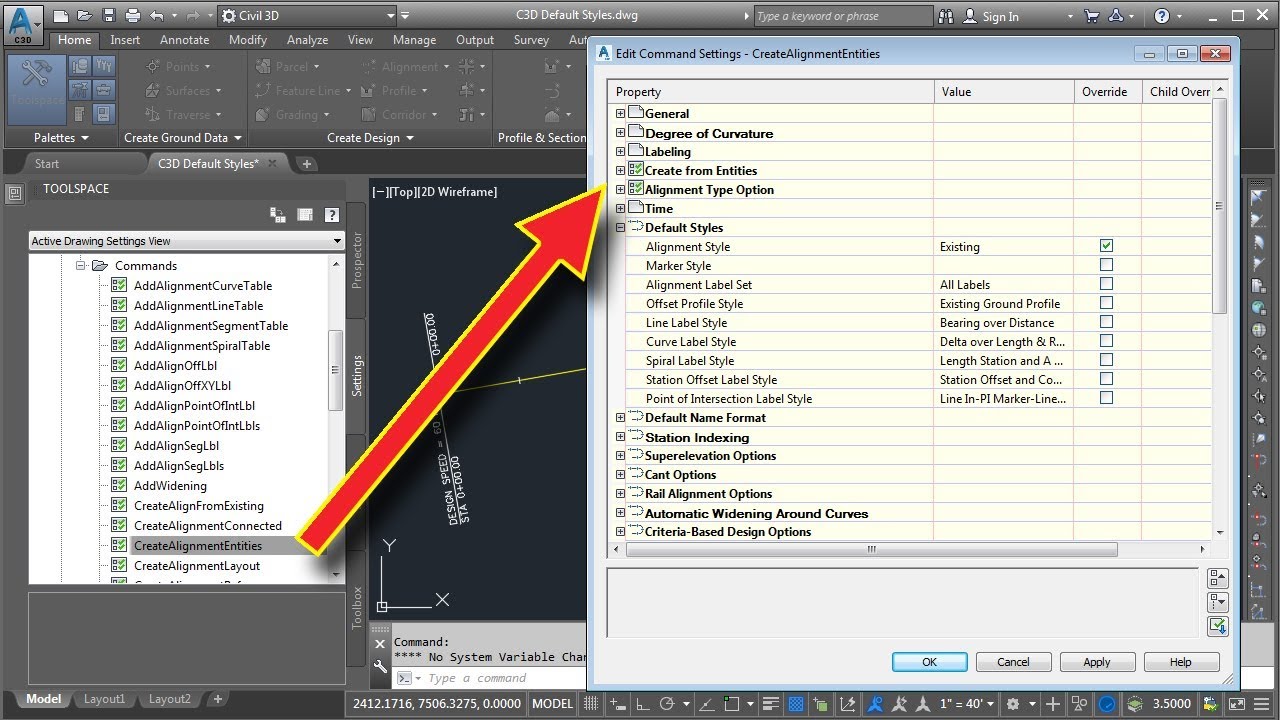
Task: Click the New drawing quick-access icon
Action: click(x=62, y=16)
